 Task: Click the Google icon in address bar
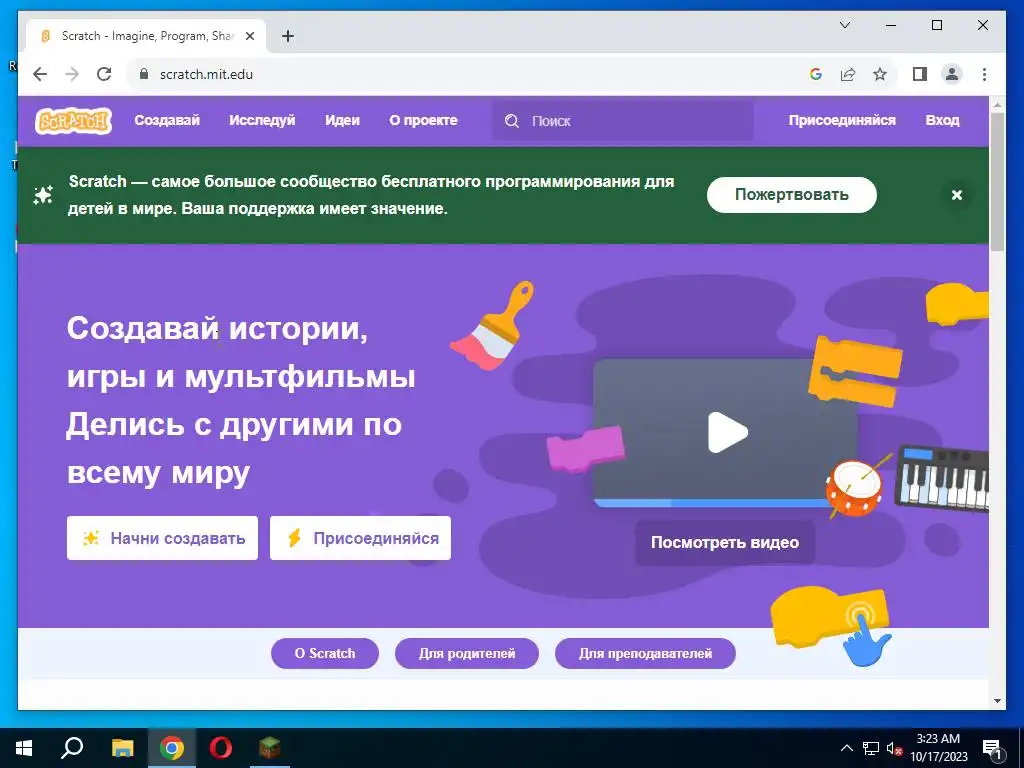pos(816,74)
